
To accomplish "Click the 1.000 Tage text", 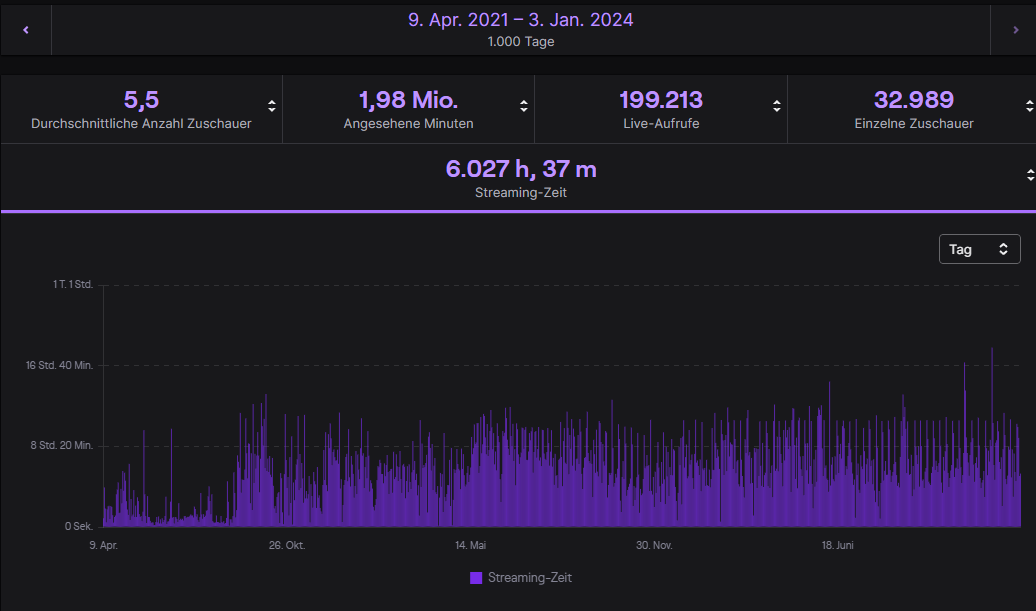I will (x=521, y=42).
